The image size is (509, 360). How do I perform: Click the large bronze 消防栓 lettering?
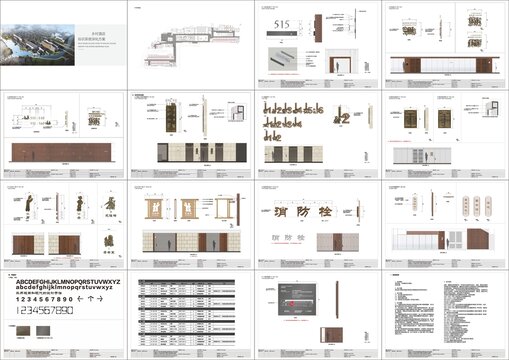click(303, 212)
